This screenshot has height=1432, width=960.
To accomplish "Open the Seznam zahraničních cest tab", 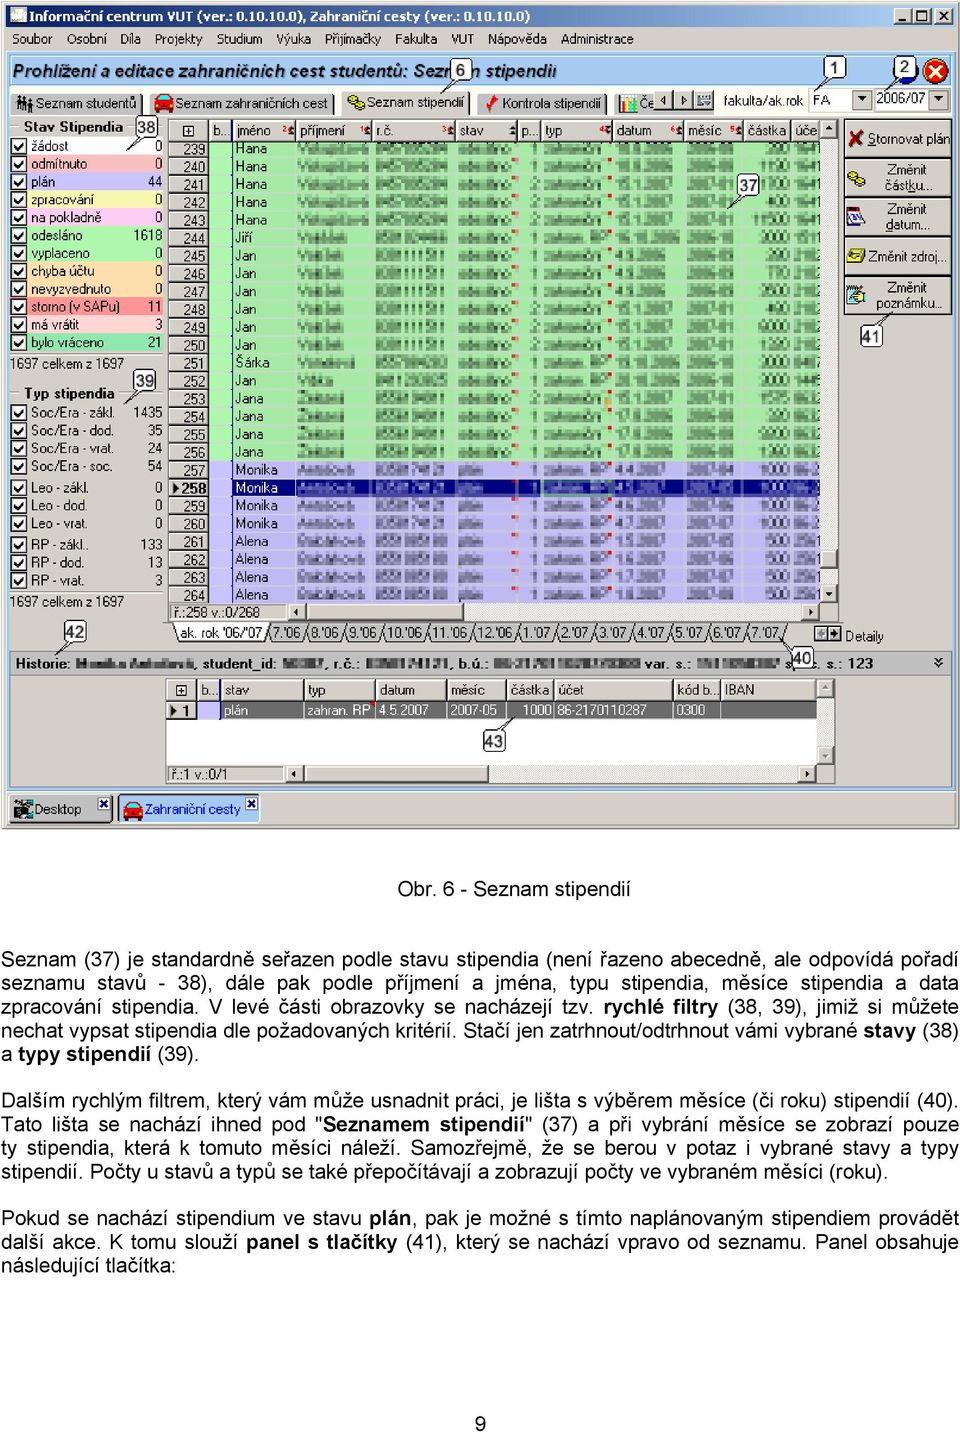I will coord(241,103).
